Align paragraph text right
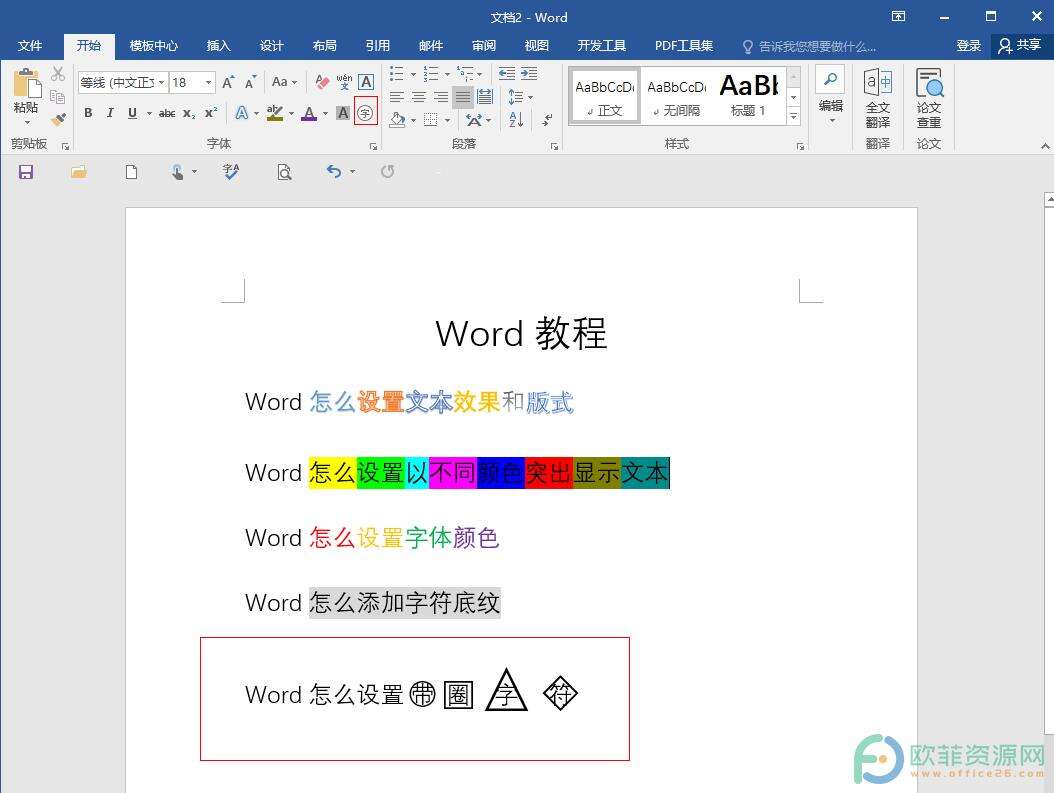 441,97
